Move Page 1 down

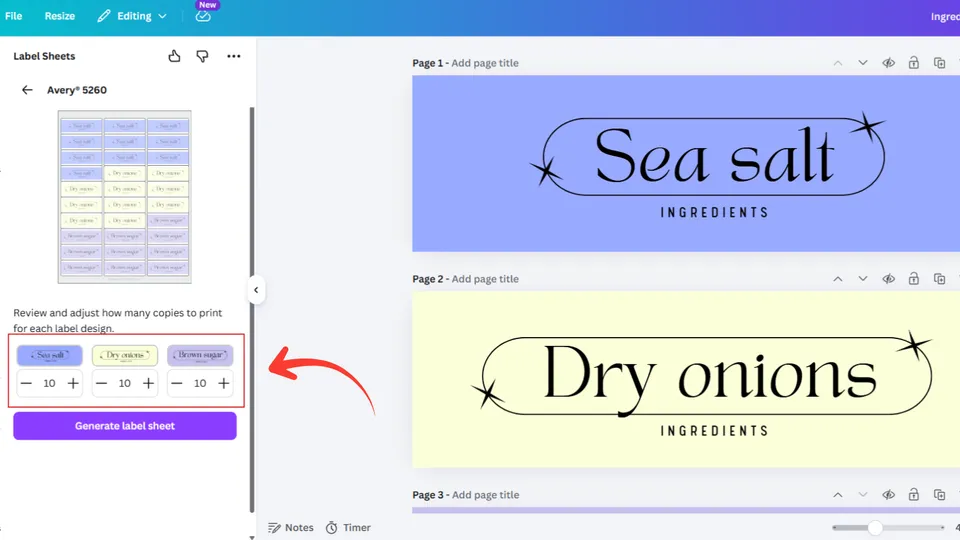[x=863, y=63]
